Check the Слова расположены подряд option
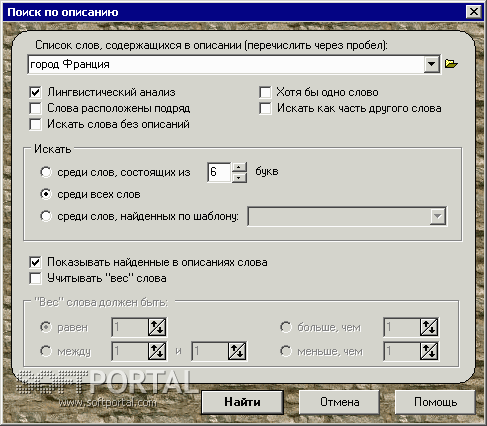 tap(35, 108)
